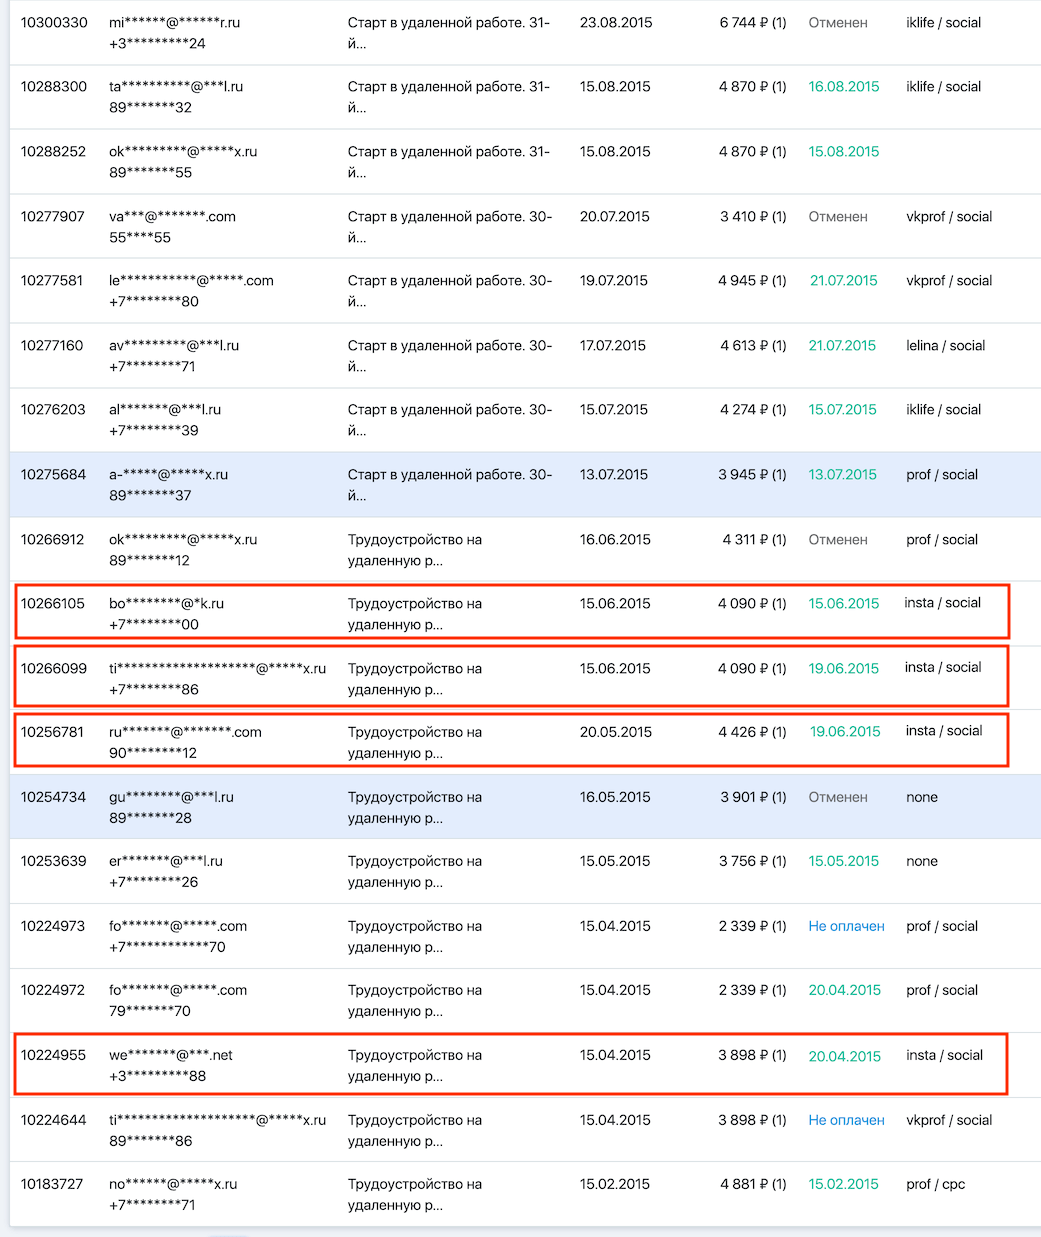Click green date 15.05.2015

[844, 861]
